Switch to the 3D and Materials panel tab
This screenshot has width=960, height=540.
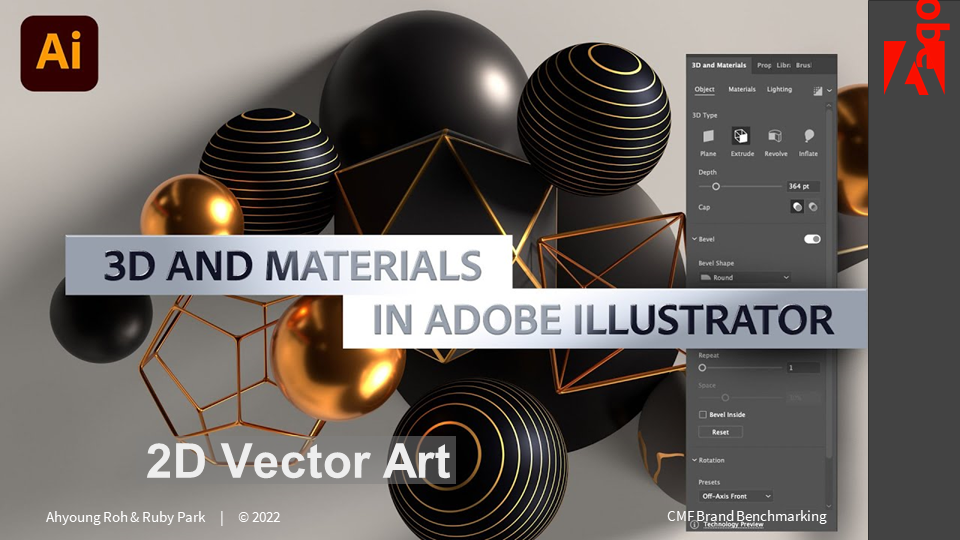point(719,65)
